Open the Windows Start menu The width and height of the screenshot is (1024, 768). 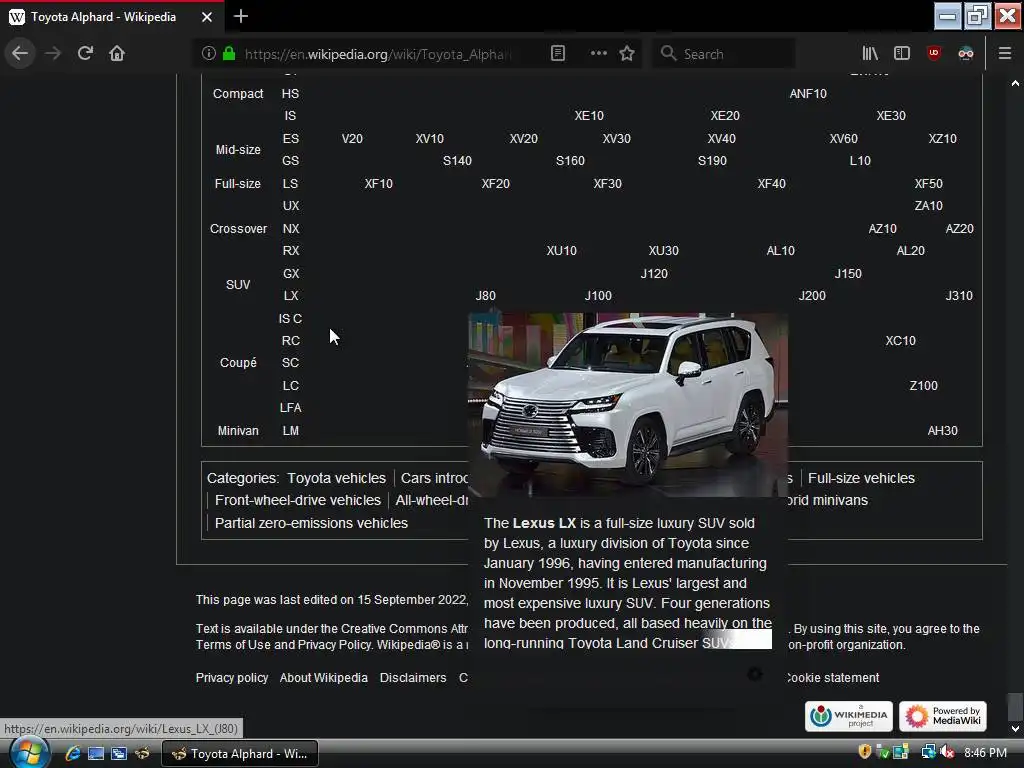coord(29,753)
